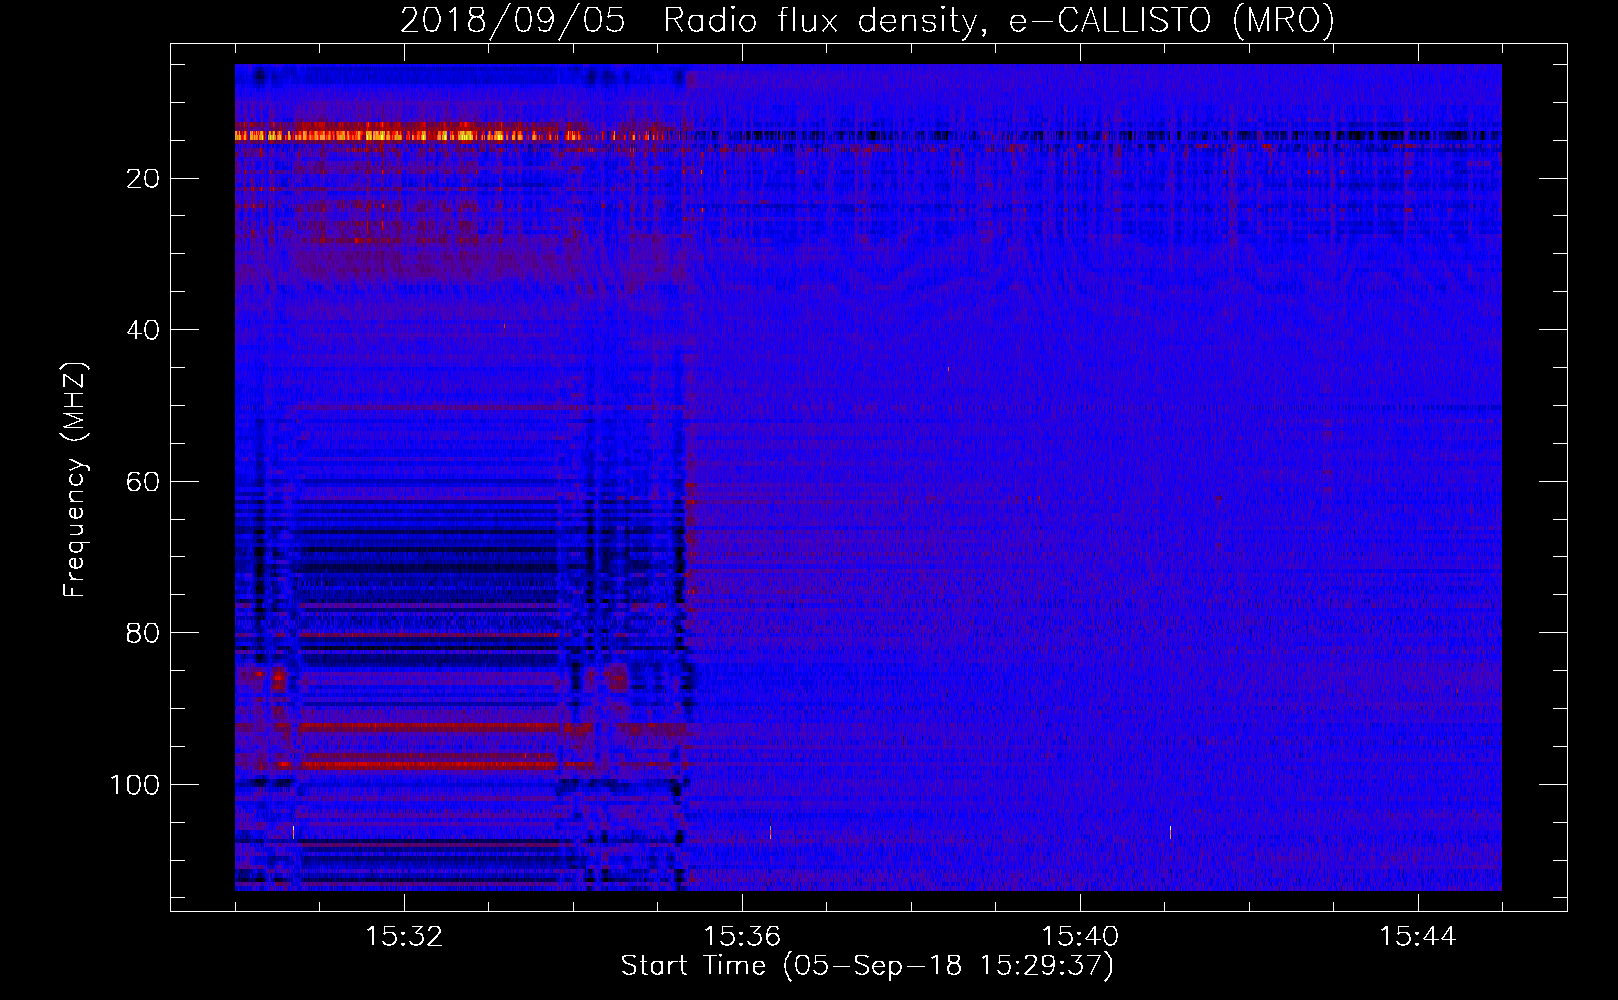Click the frequency tick label 60
This screenshot has height=1000, width=1618.
144,482
